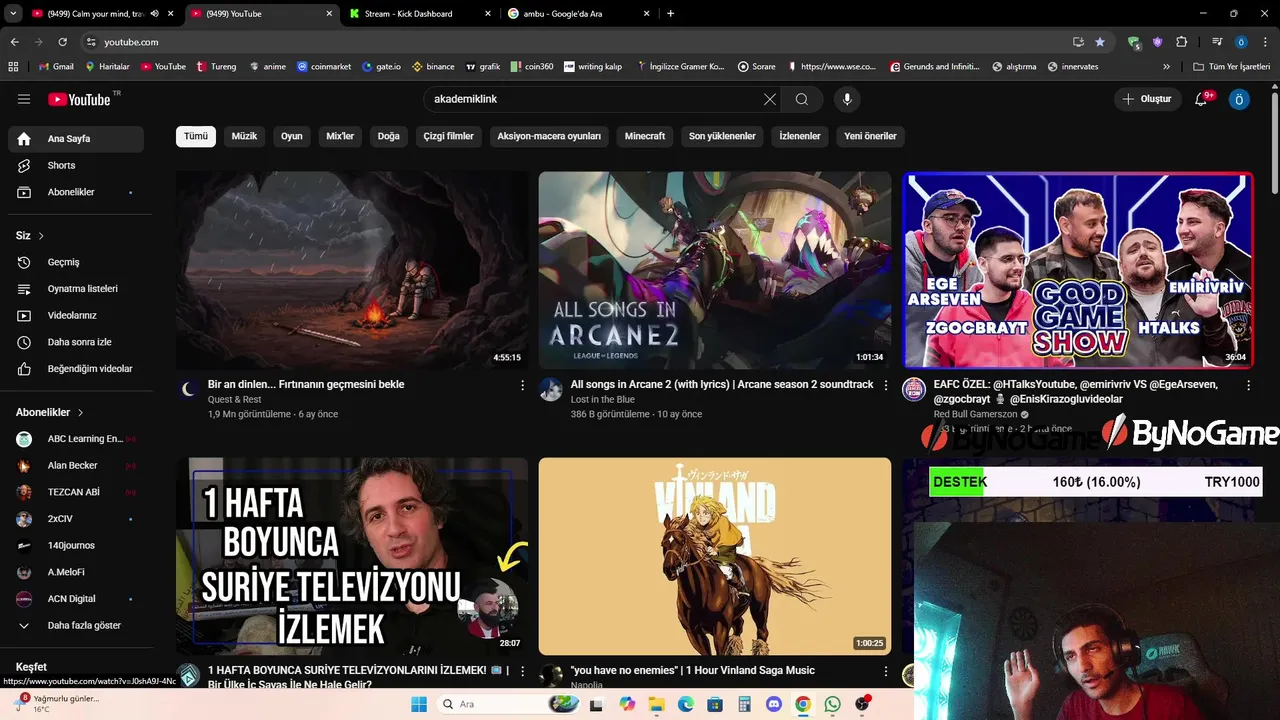Screen dimensions: 1280x720
Task: Open Beğendiğim videolar
Action: tap(76, 369)
